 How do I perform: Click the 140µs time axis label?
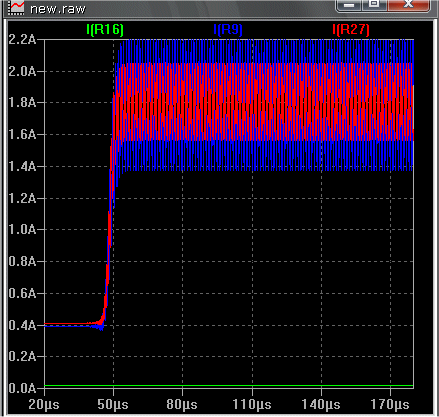click(321, 405)
